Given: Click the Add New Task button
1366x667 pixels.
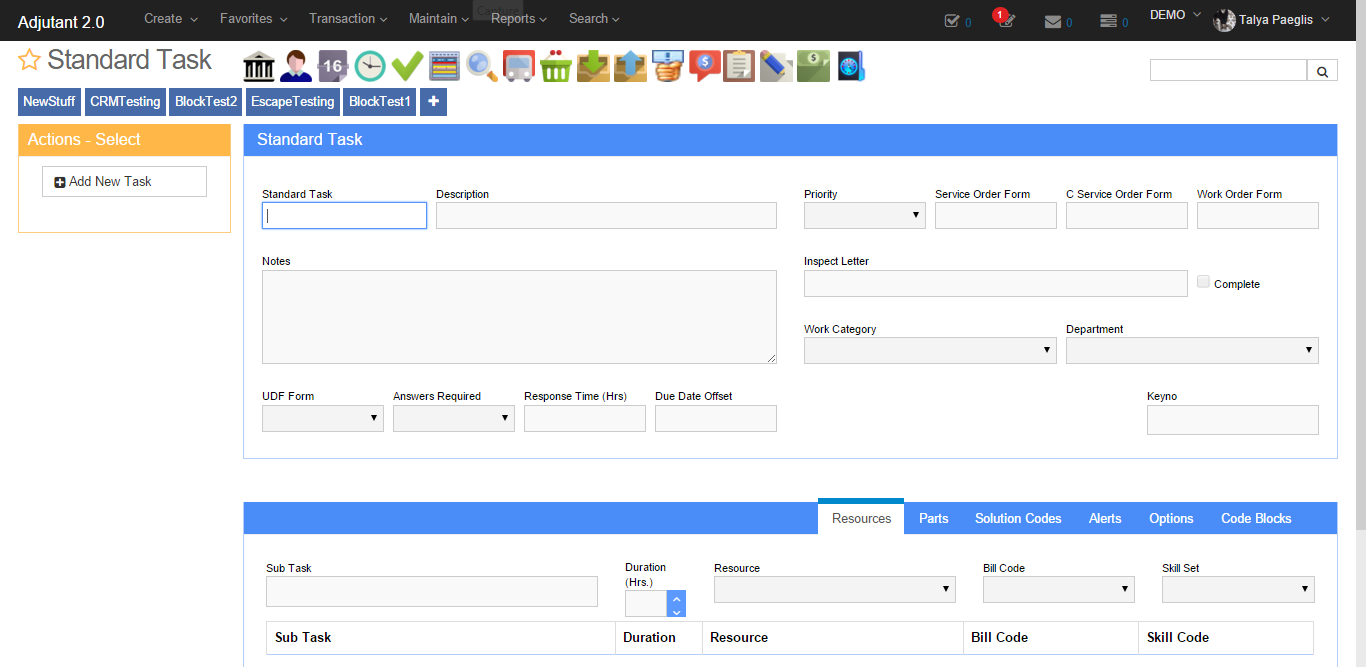Looking at the screenshot, I should 124,181.
